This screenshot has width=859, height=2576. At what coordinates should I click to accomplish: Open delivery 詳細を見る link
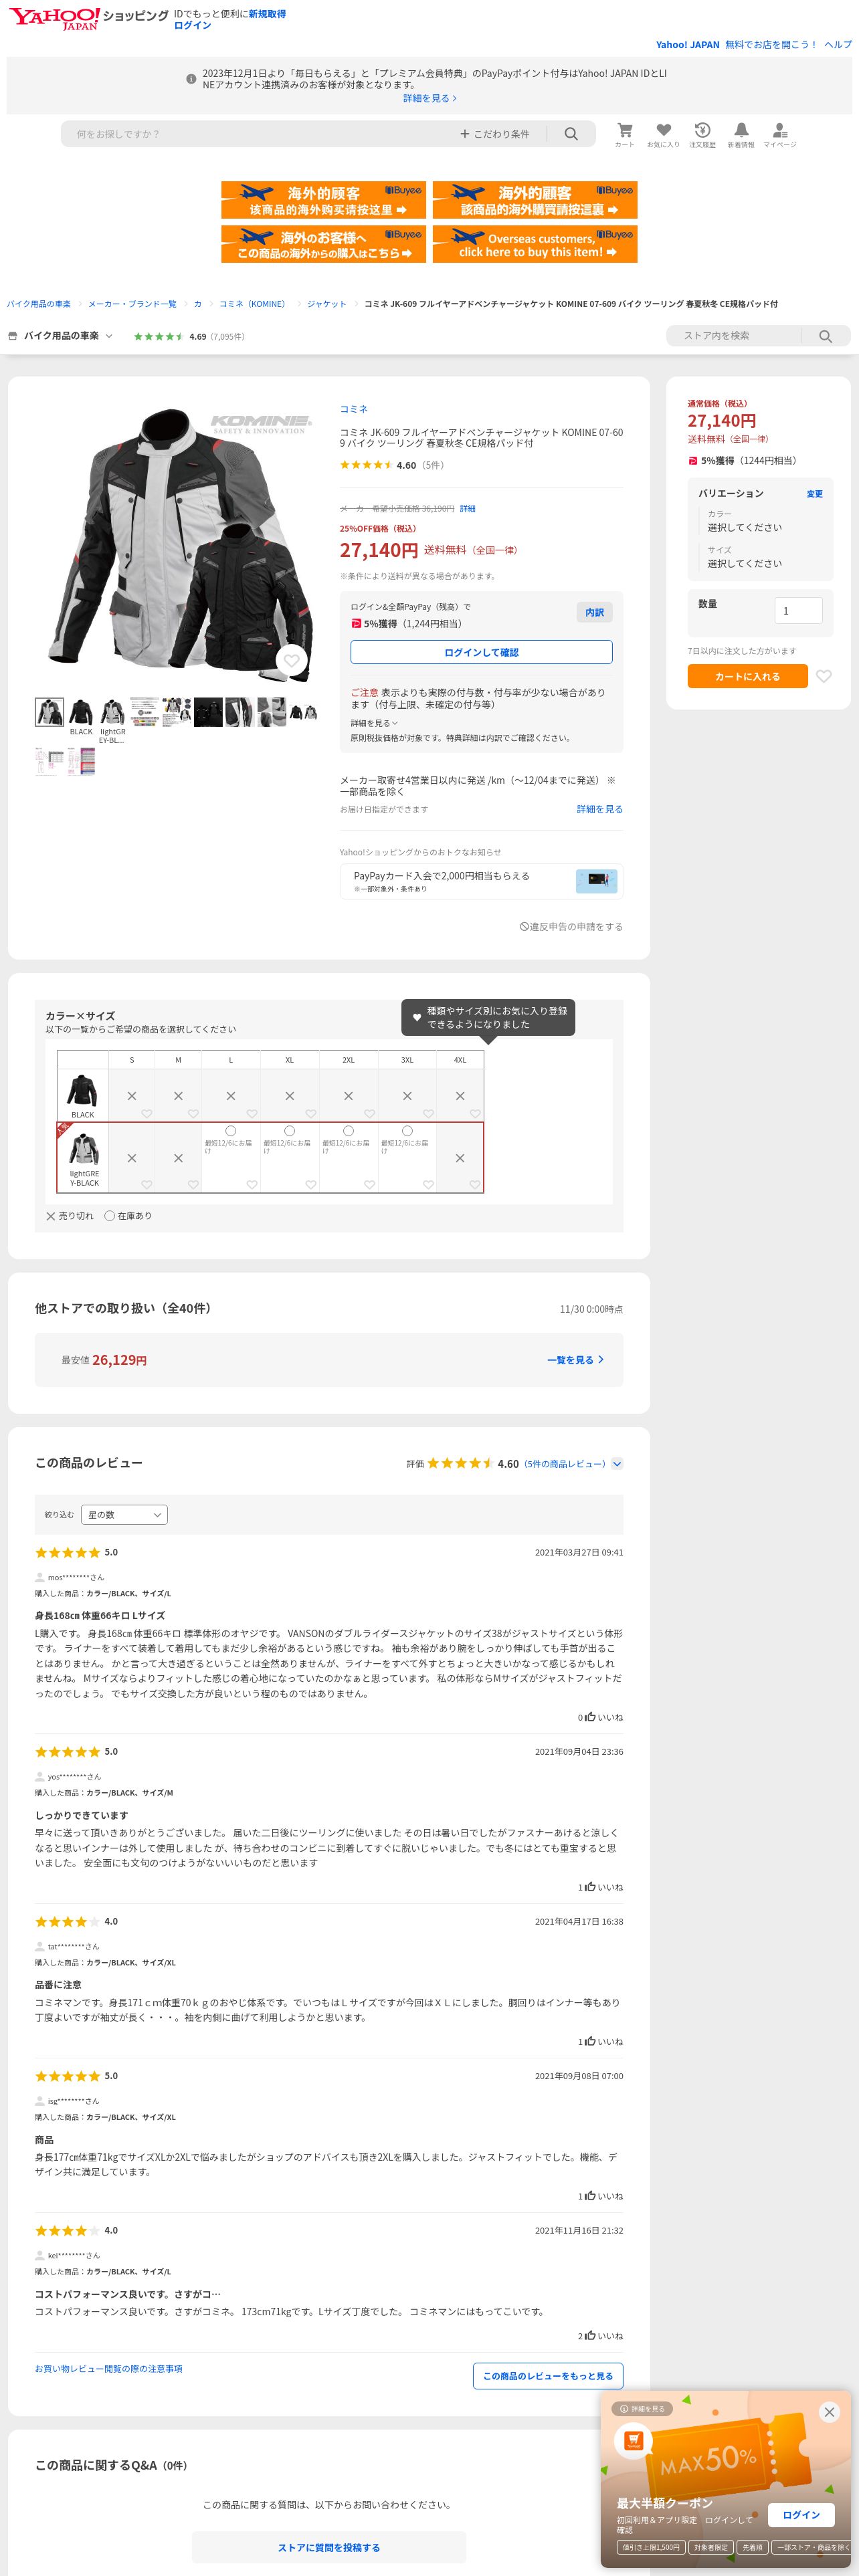pyautogui.click(x=600, y=809)
